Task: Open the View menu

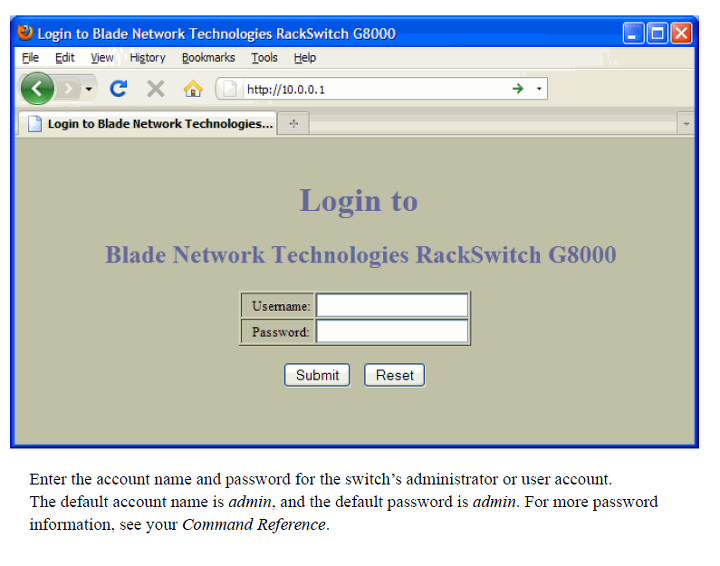Action: pos(102,58)
